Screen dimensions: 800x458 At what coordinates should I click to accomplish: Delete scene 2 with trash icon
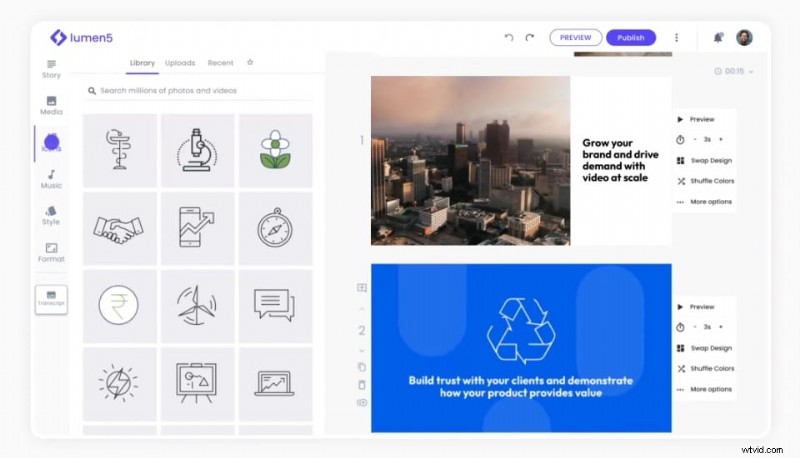(361, 384)
